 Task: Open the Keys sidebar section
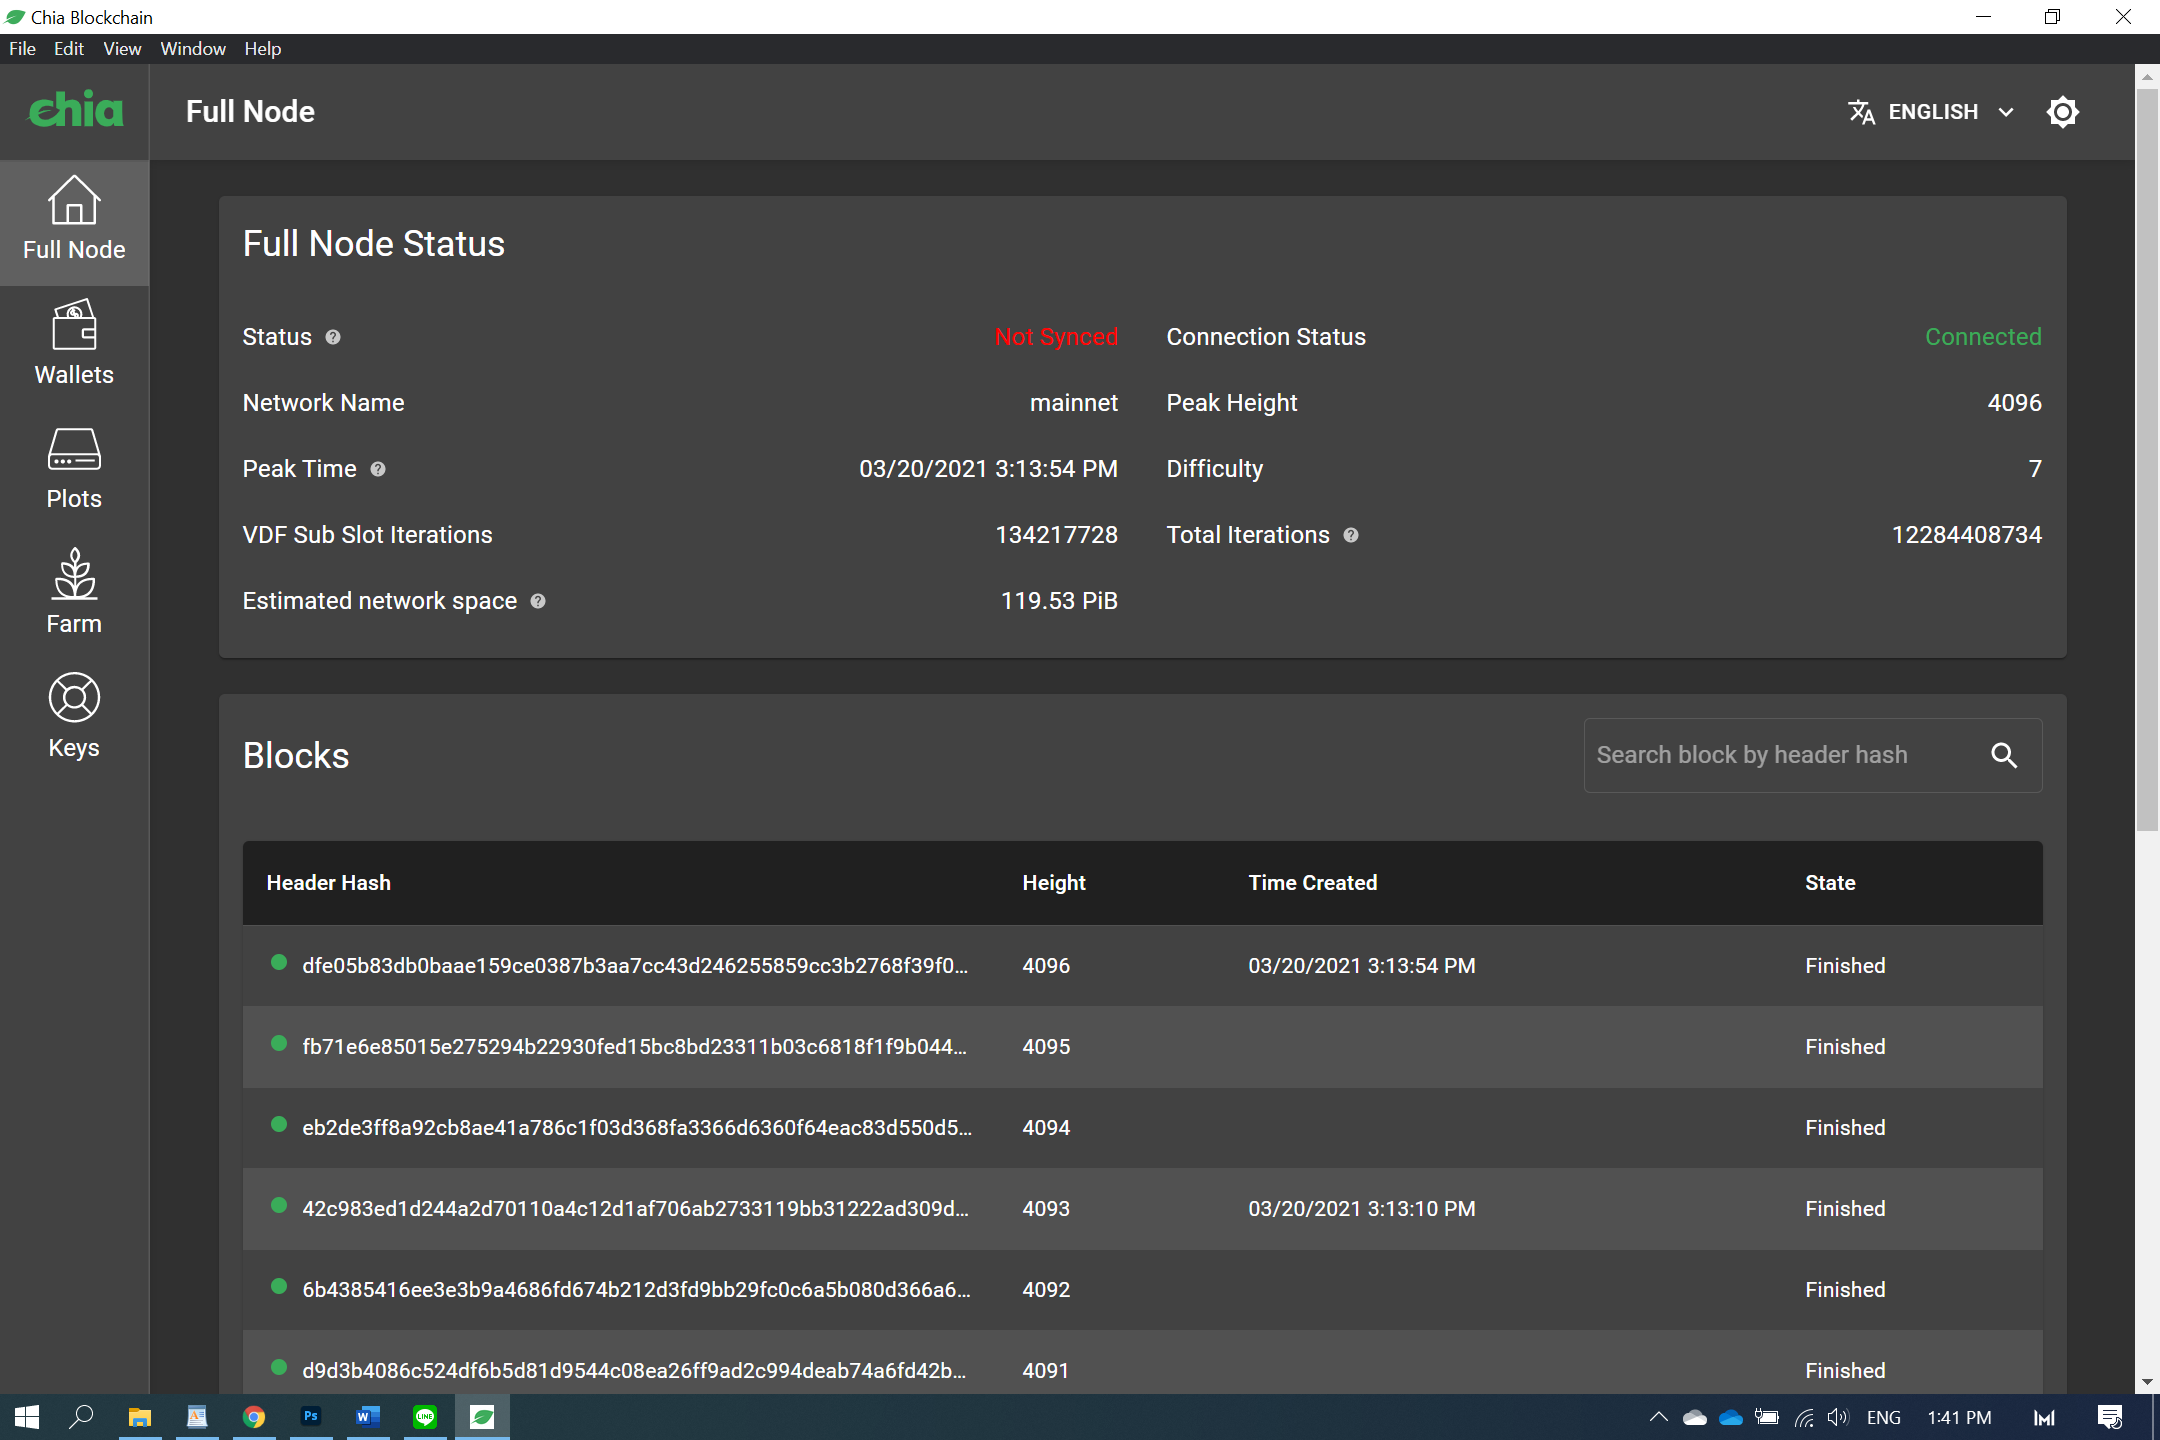point(74,718)
